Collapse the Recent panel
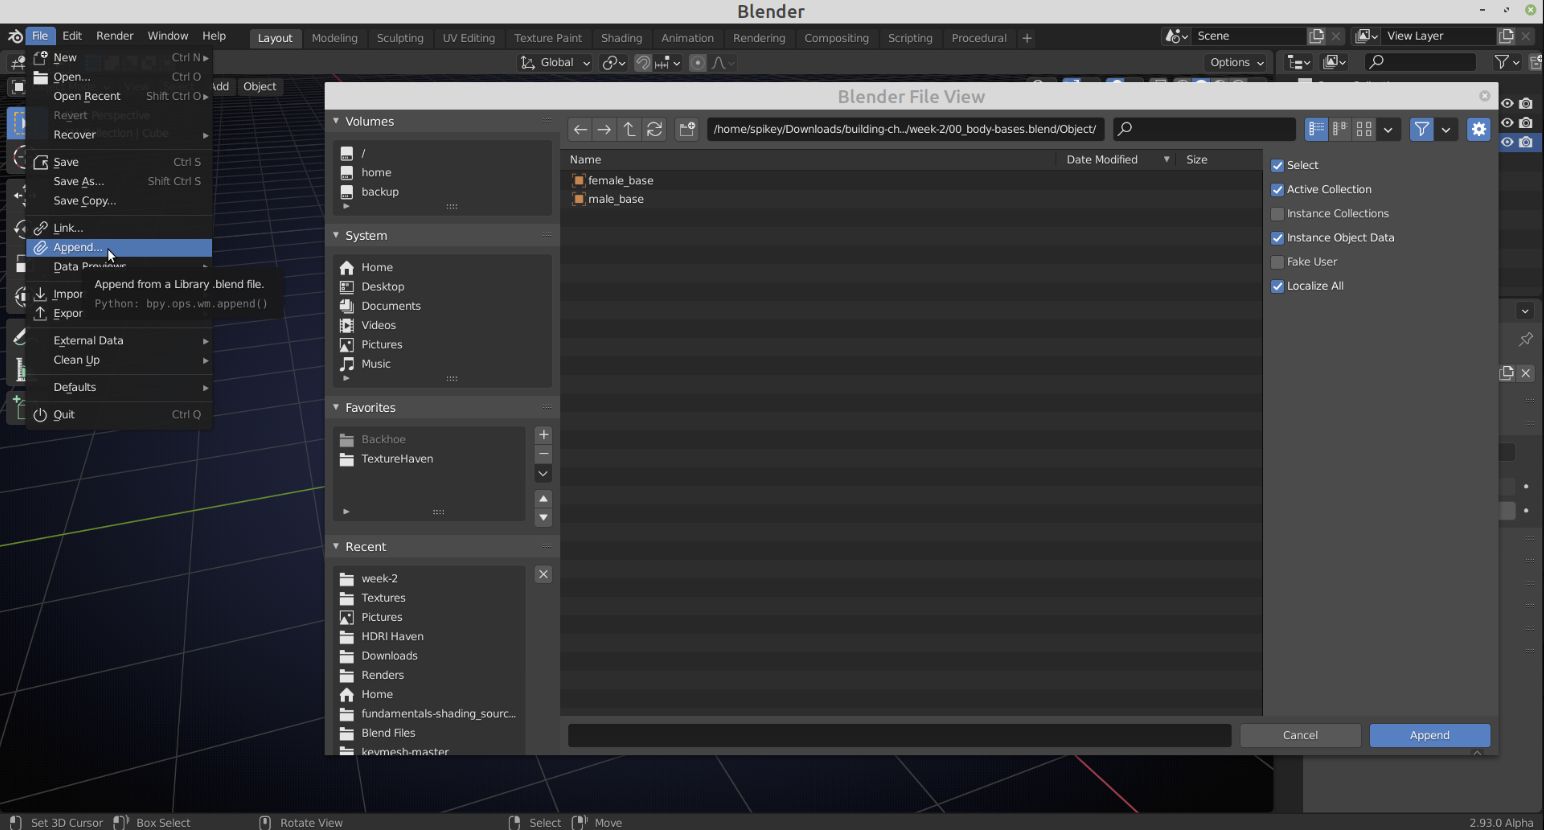 pos(336,546)
